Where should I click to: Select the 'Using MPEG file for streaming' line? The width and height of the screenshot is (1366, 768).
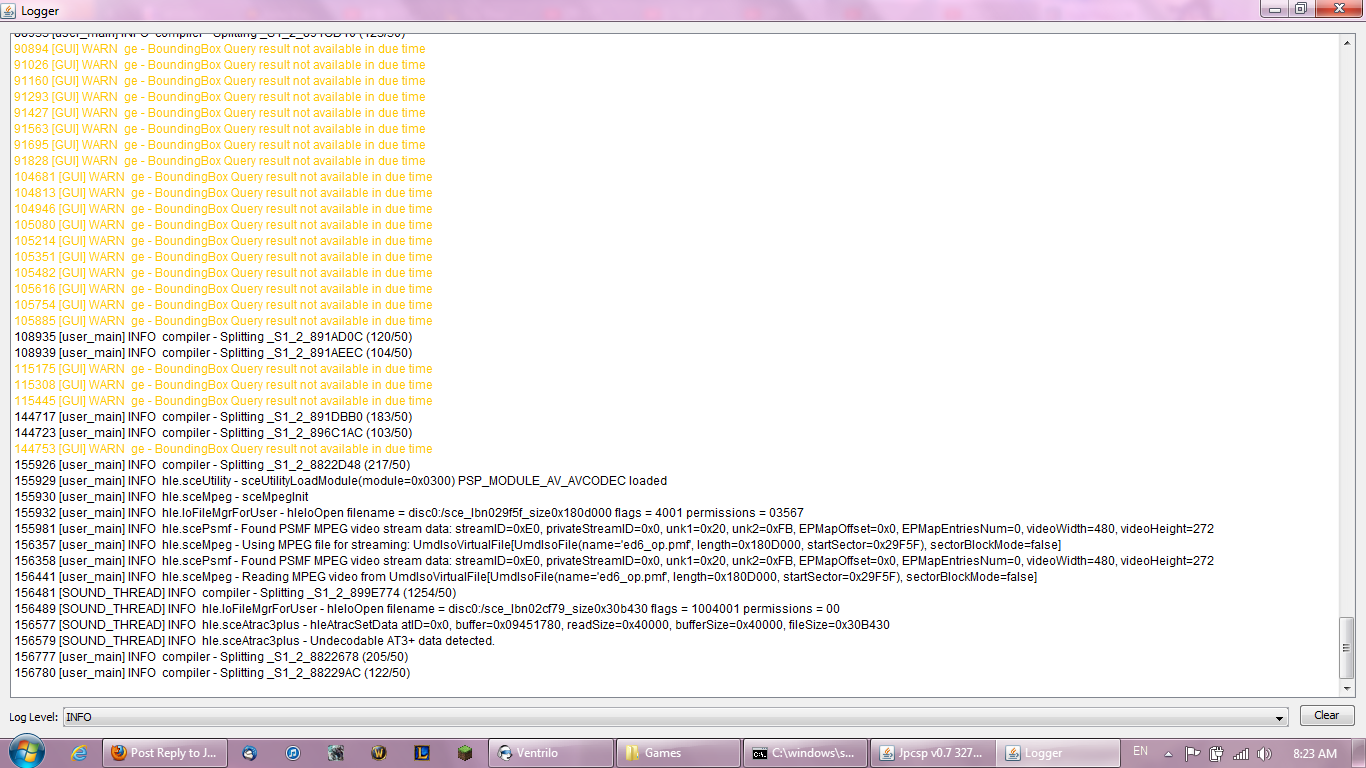click(x=538, y=545)
